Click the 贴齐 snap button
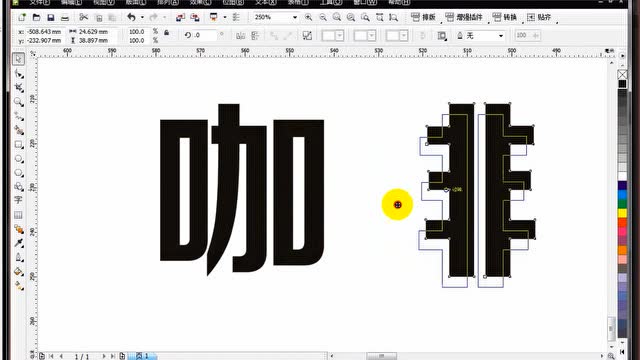Viewport: 640px width, 360px height. 539,17
